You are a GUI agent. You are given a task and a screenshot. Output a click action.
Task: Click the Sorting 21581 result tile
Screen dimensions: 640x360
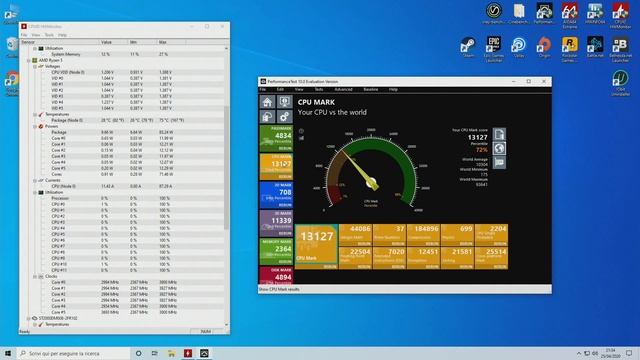pyautogui.click(x=457, y=258)
